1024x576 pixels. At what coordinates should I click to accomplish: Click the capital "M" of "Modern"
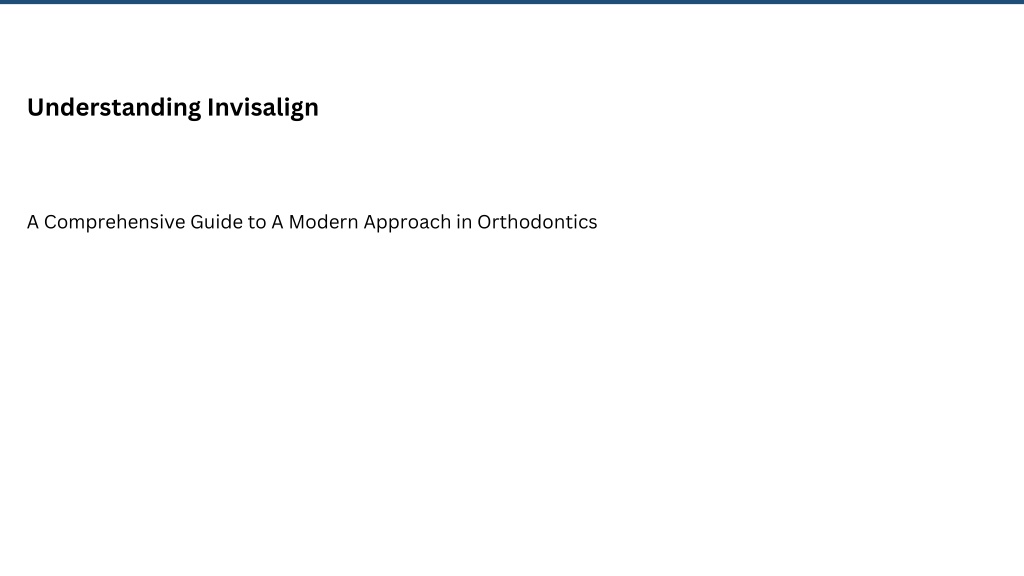click(296, 222)
